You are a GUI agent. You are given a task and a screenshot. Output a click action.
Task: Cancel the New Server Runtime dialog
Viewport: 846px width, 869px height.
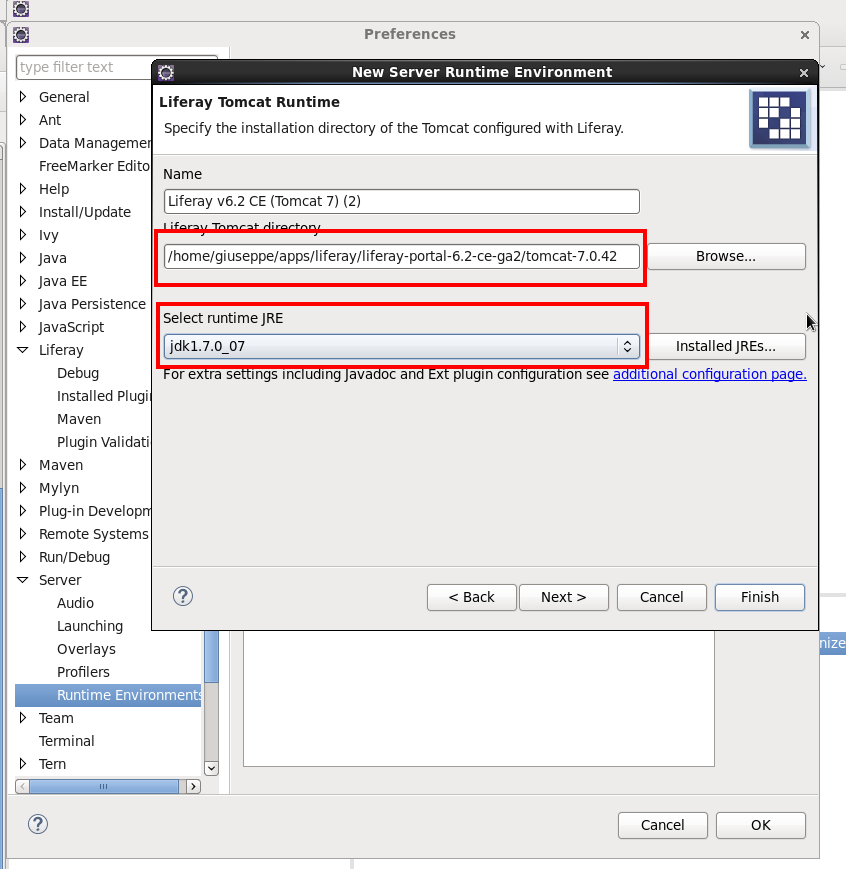[x=662, y=597]
